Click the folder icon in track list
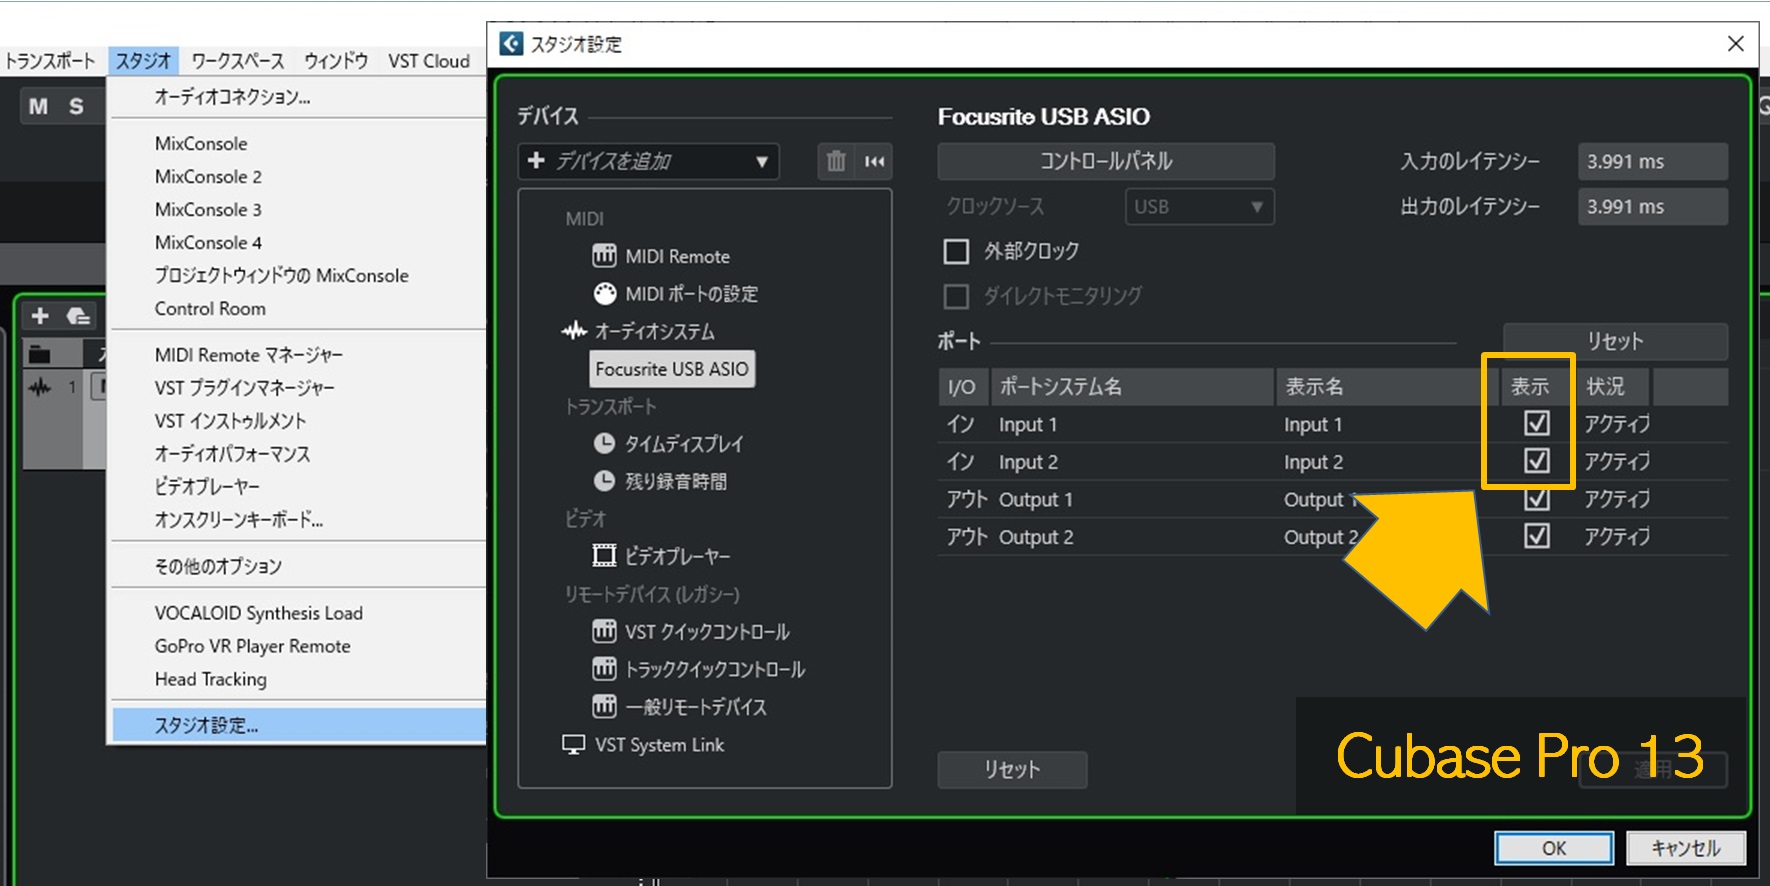The image size is (1770, 886). pyautogui.click(x=40, y=353)
